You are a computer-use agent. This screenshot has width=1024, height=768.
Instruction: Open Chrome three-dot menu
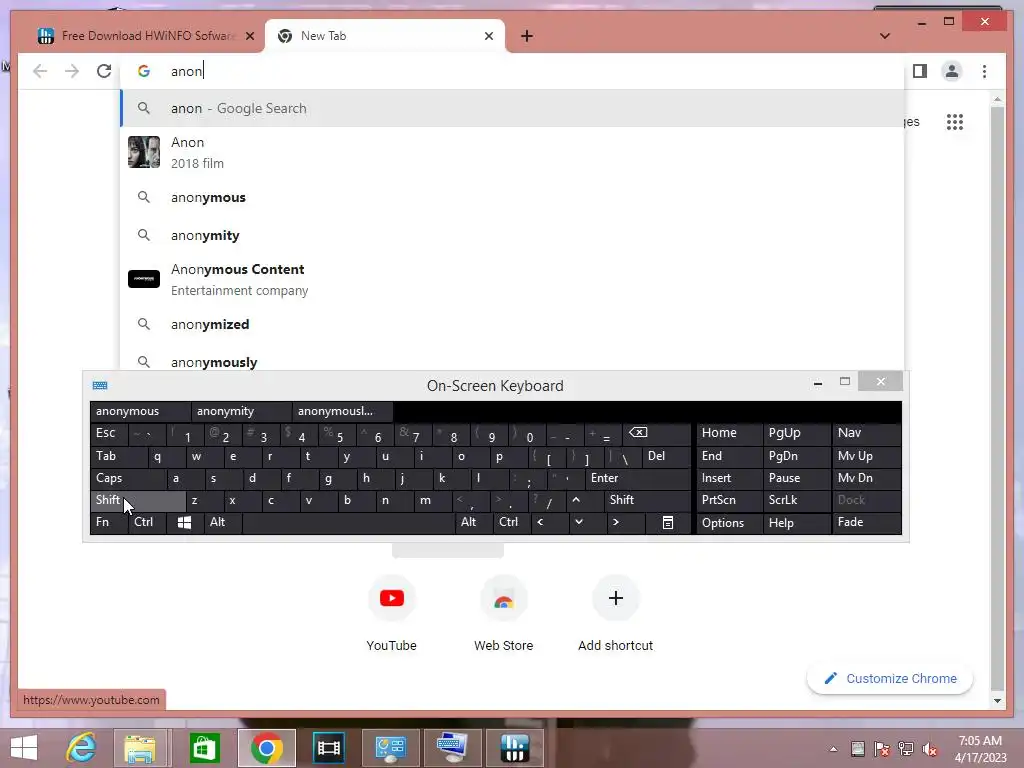coord(984,71)
